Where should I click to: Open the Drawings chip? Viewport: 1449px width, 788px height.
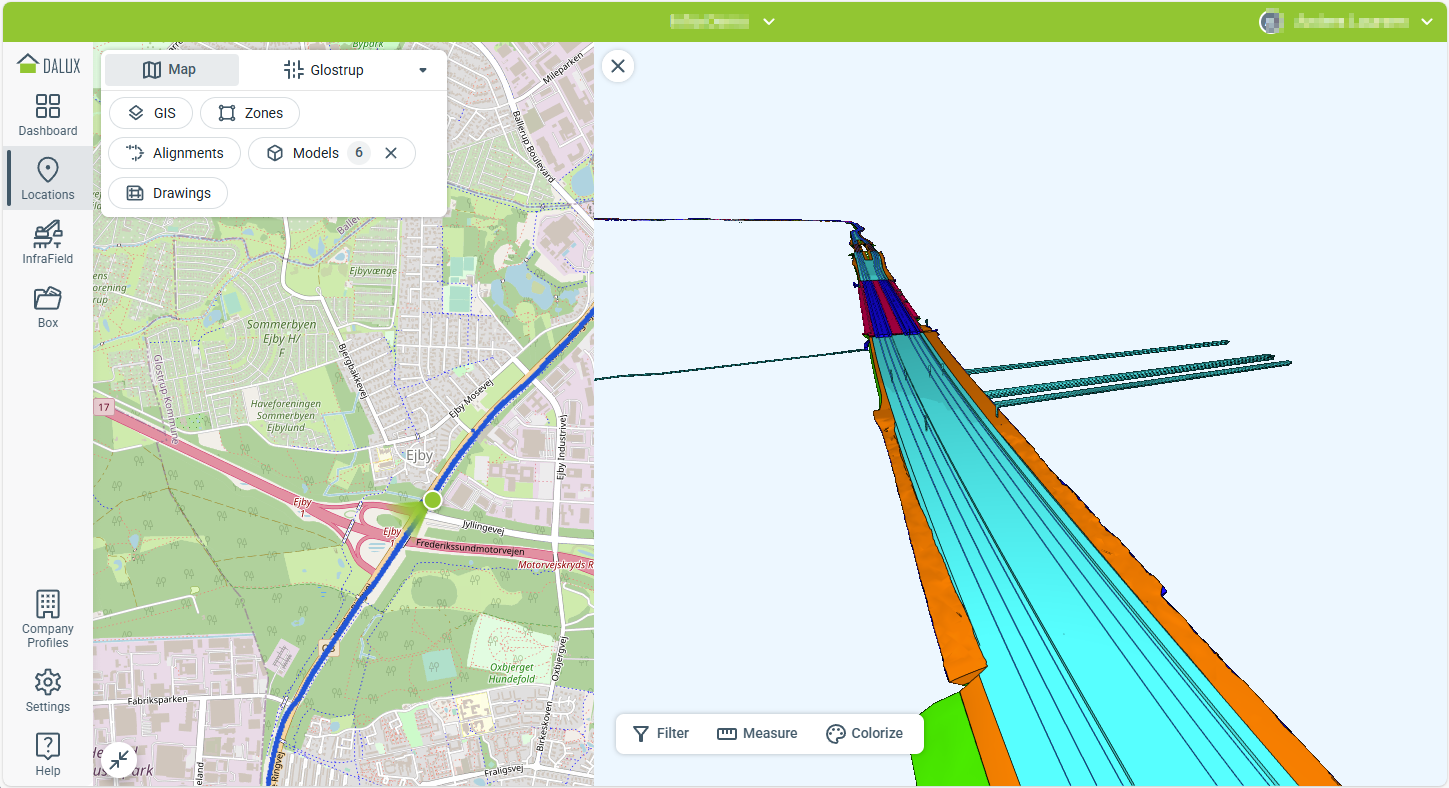click(168, 193)
